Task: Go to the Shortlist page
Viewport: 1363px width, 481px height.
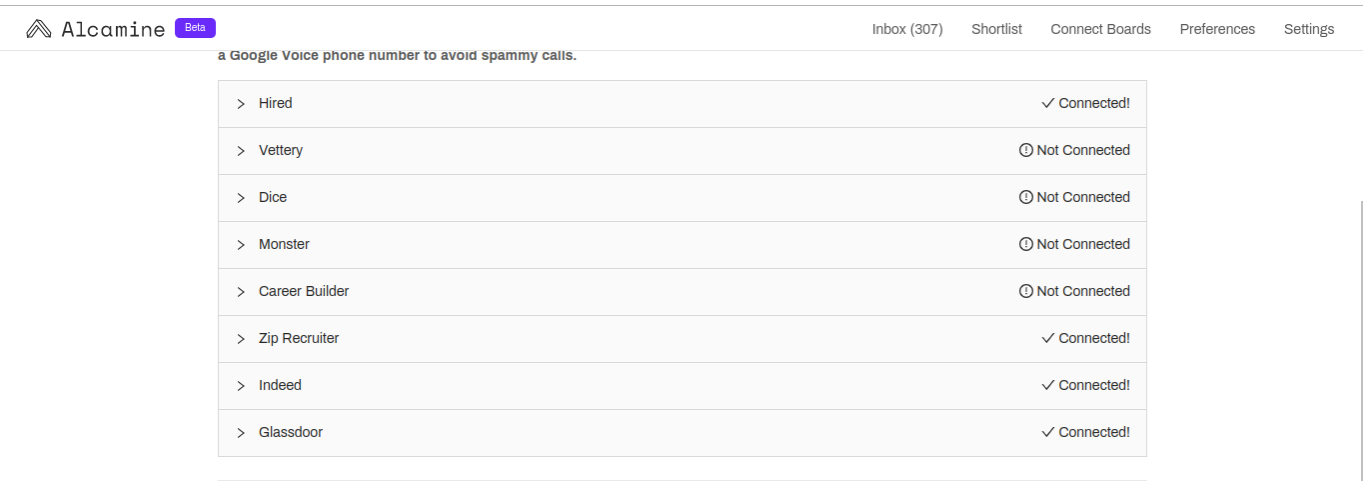Action: (x=996, y=29)
